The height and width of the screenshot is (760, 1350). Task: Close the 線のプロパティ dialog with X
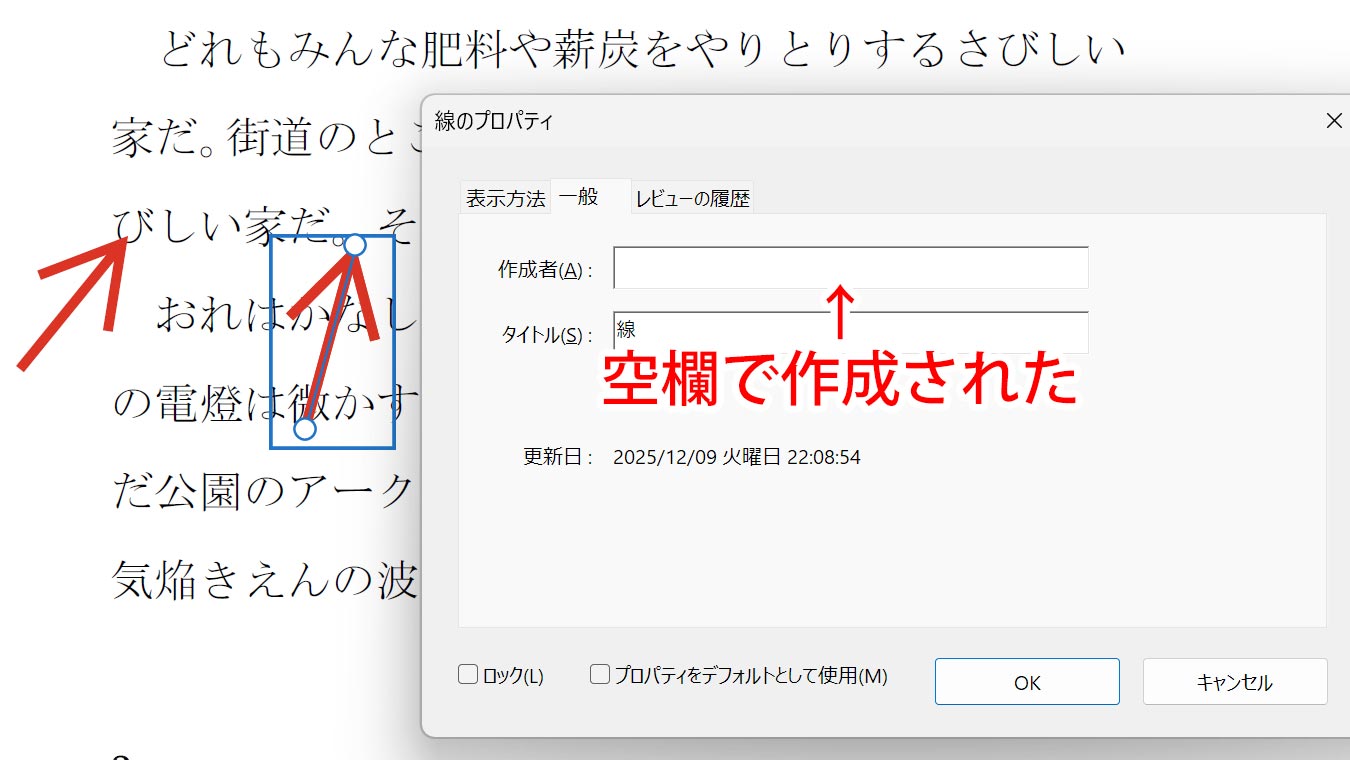point(1333,121)
